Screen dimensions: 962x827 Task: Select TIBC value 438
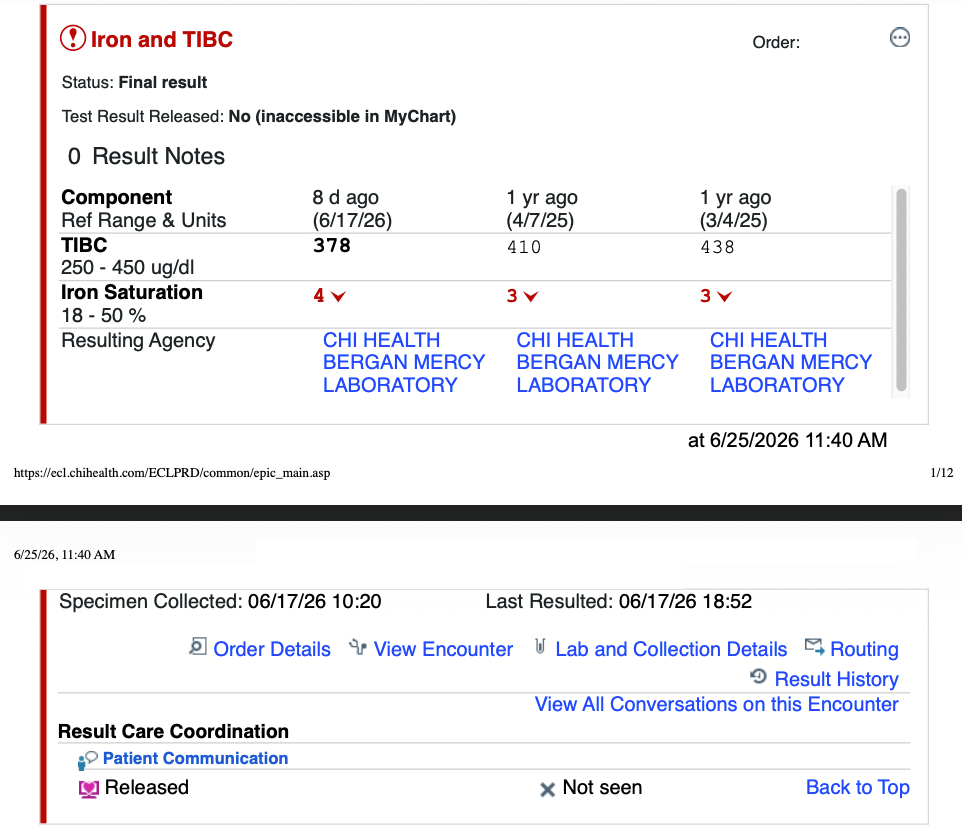coord(717,247)
